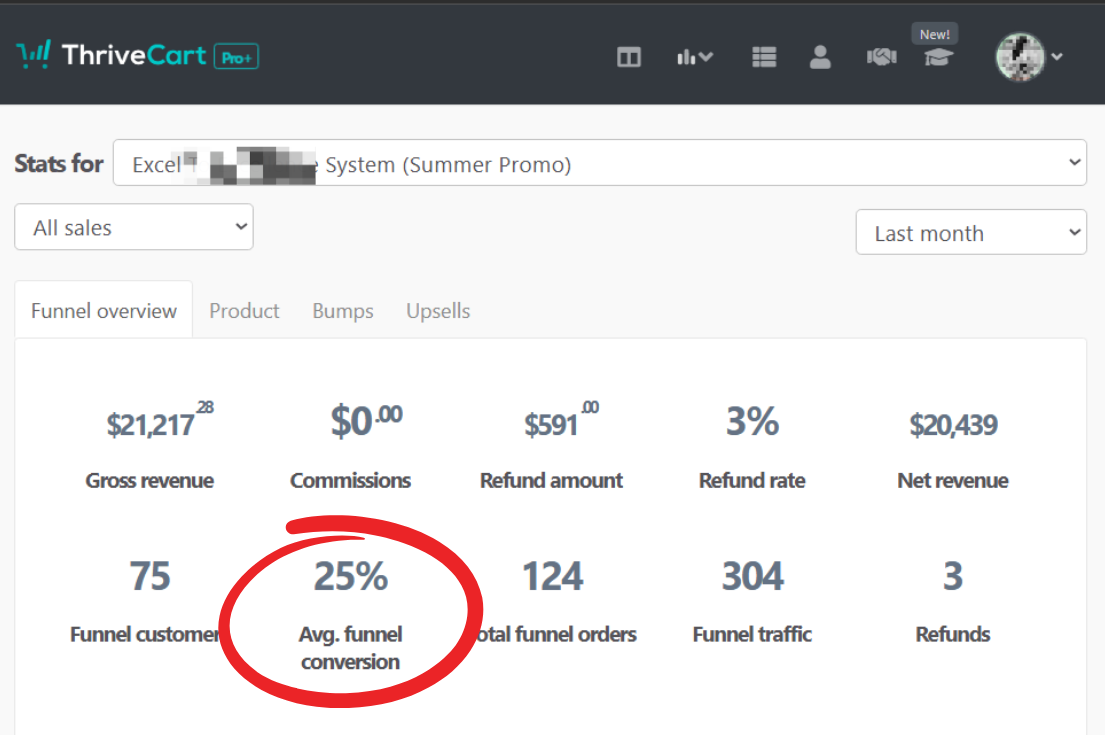Open the All sales dropdown

point(134,227)
